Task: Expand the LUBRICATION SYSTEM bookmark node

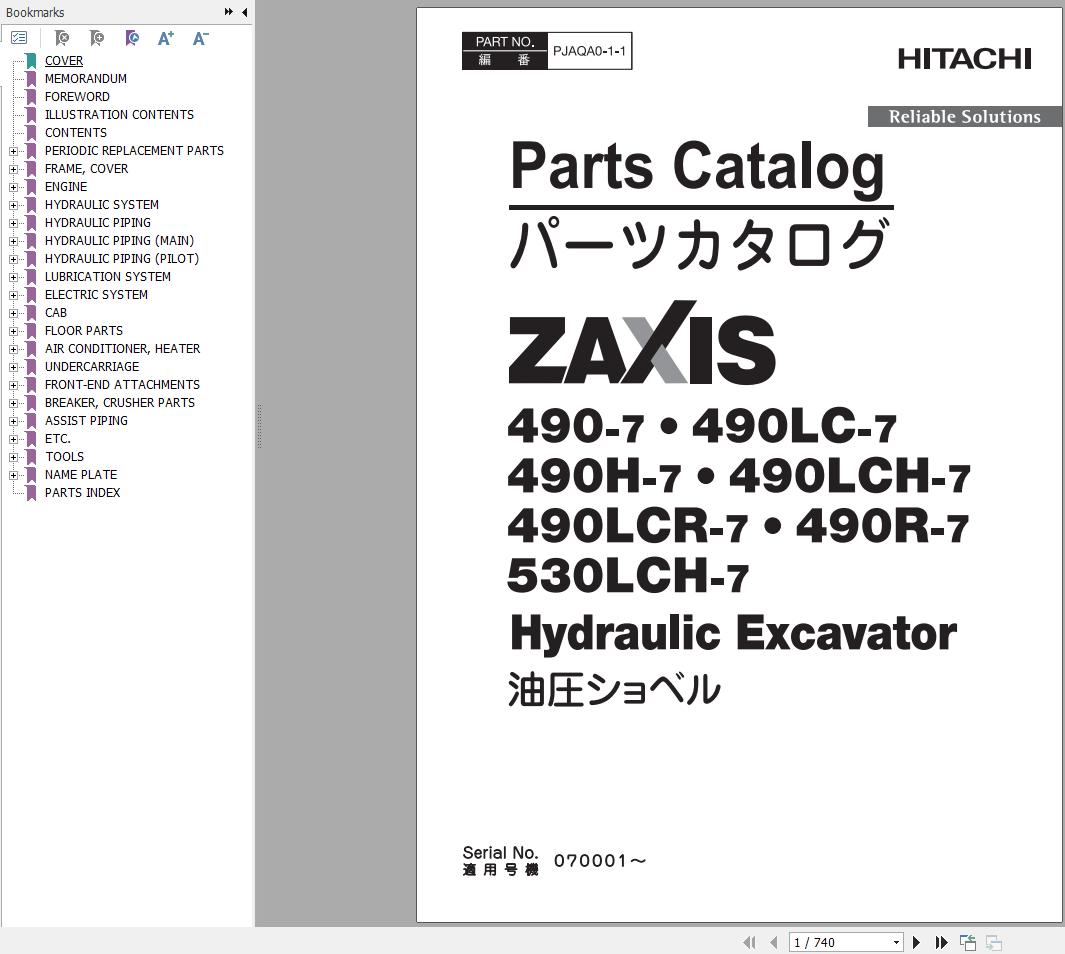Action: (x=13, y=277)
